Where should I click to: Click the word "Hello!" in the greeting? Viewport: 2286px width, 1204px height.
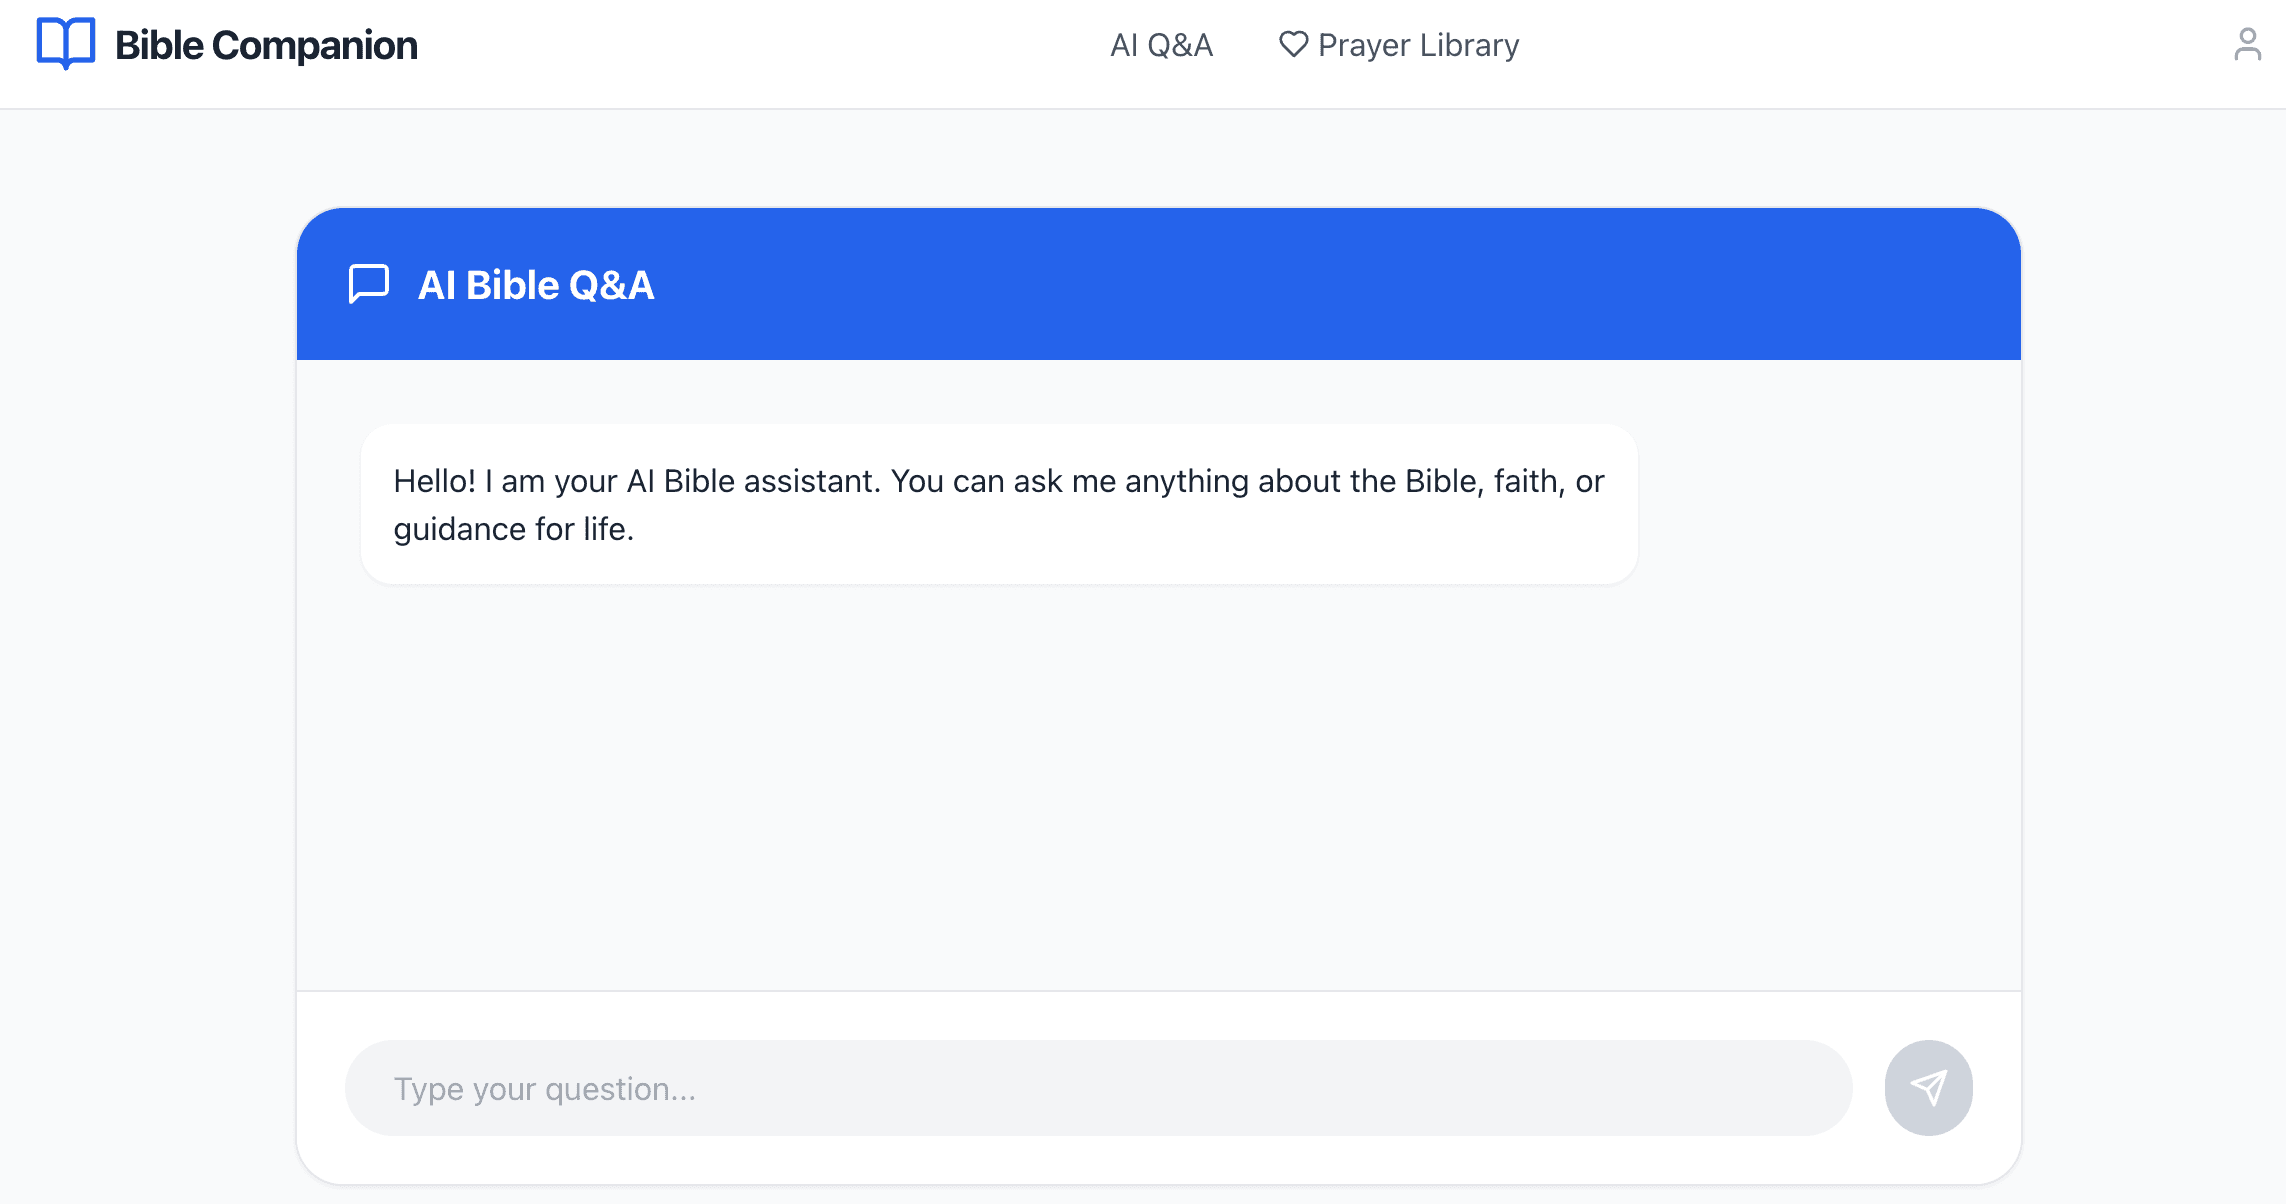point(434,481)
